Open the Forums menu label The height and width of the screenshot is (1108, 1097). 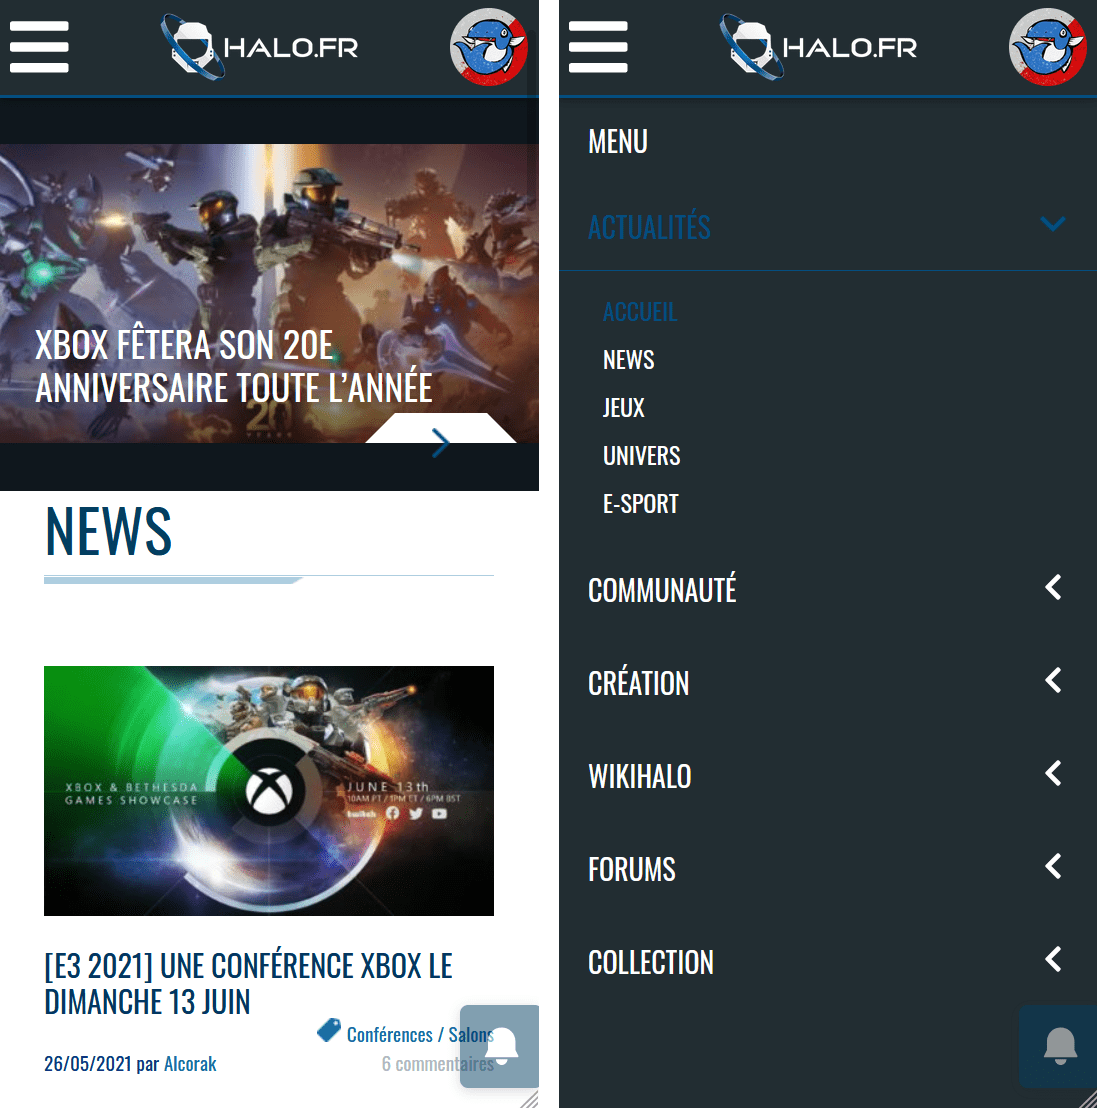pyautogui.click(x=631, y=869)
